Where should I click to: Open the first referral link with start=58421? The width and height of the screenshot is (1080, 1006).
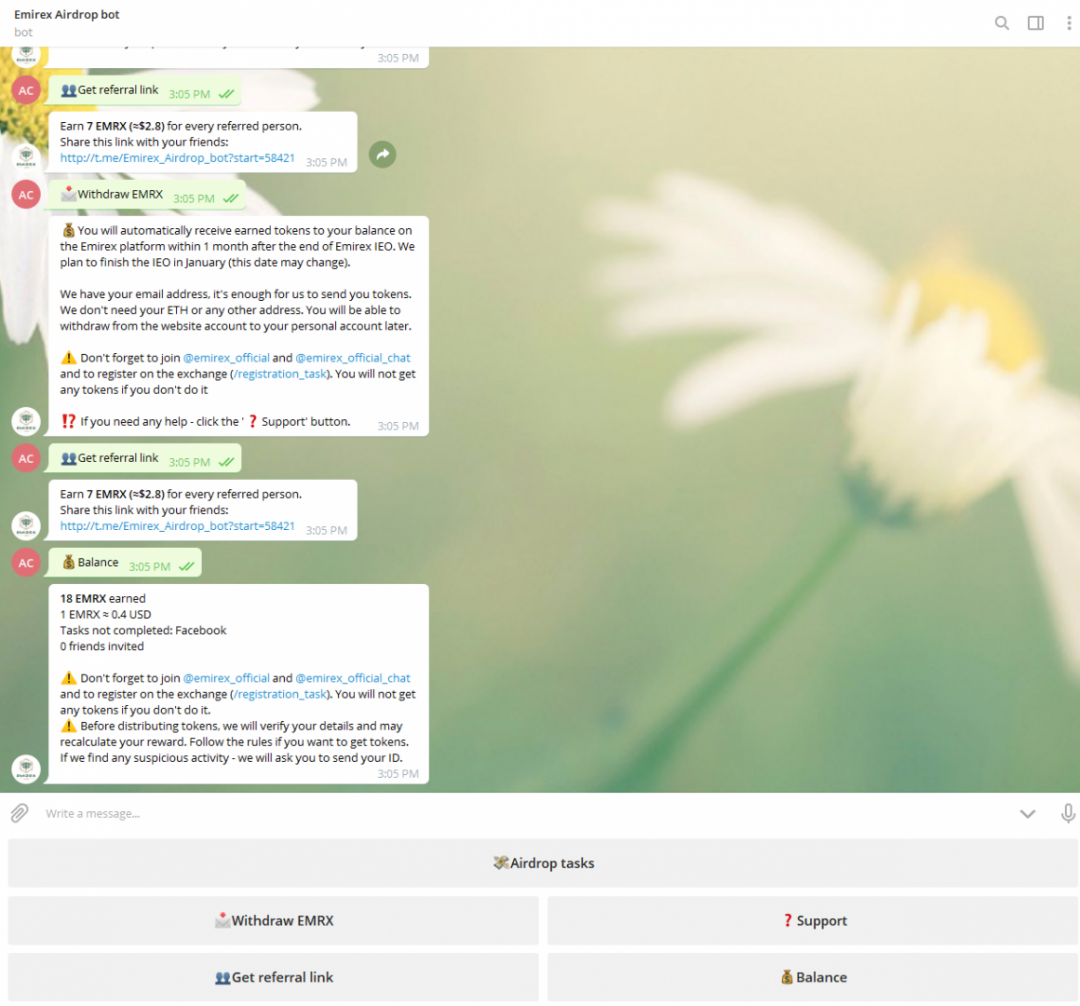pos(177,158)
